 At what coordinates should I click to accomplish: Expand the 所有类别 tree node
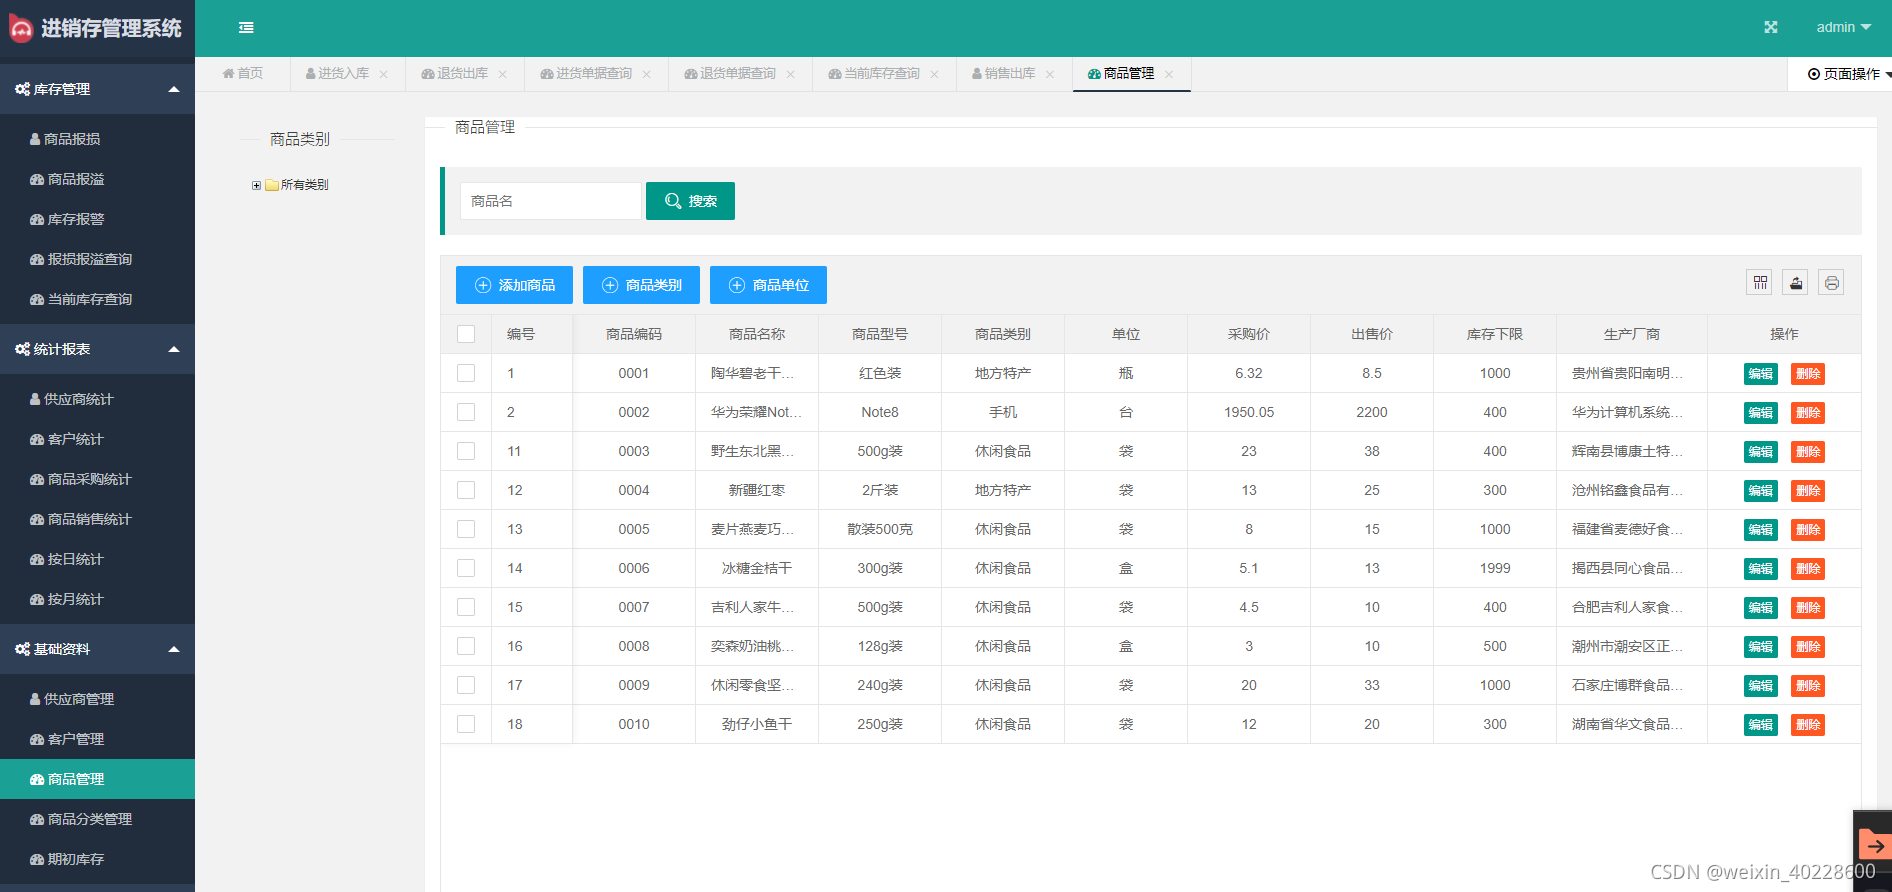click(256, 185)
